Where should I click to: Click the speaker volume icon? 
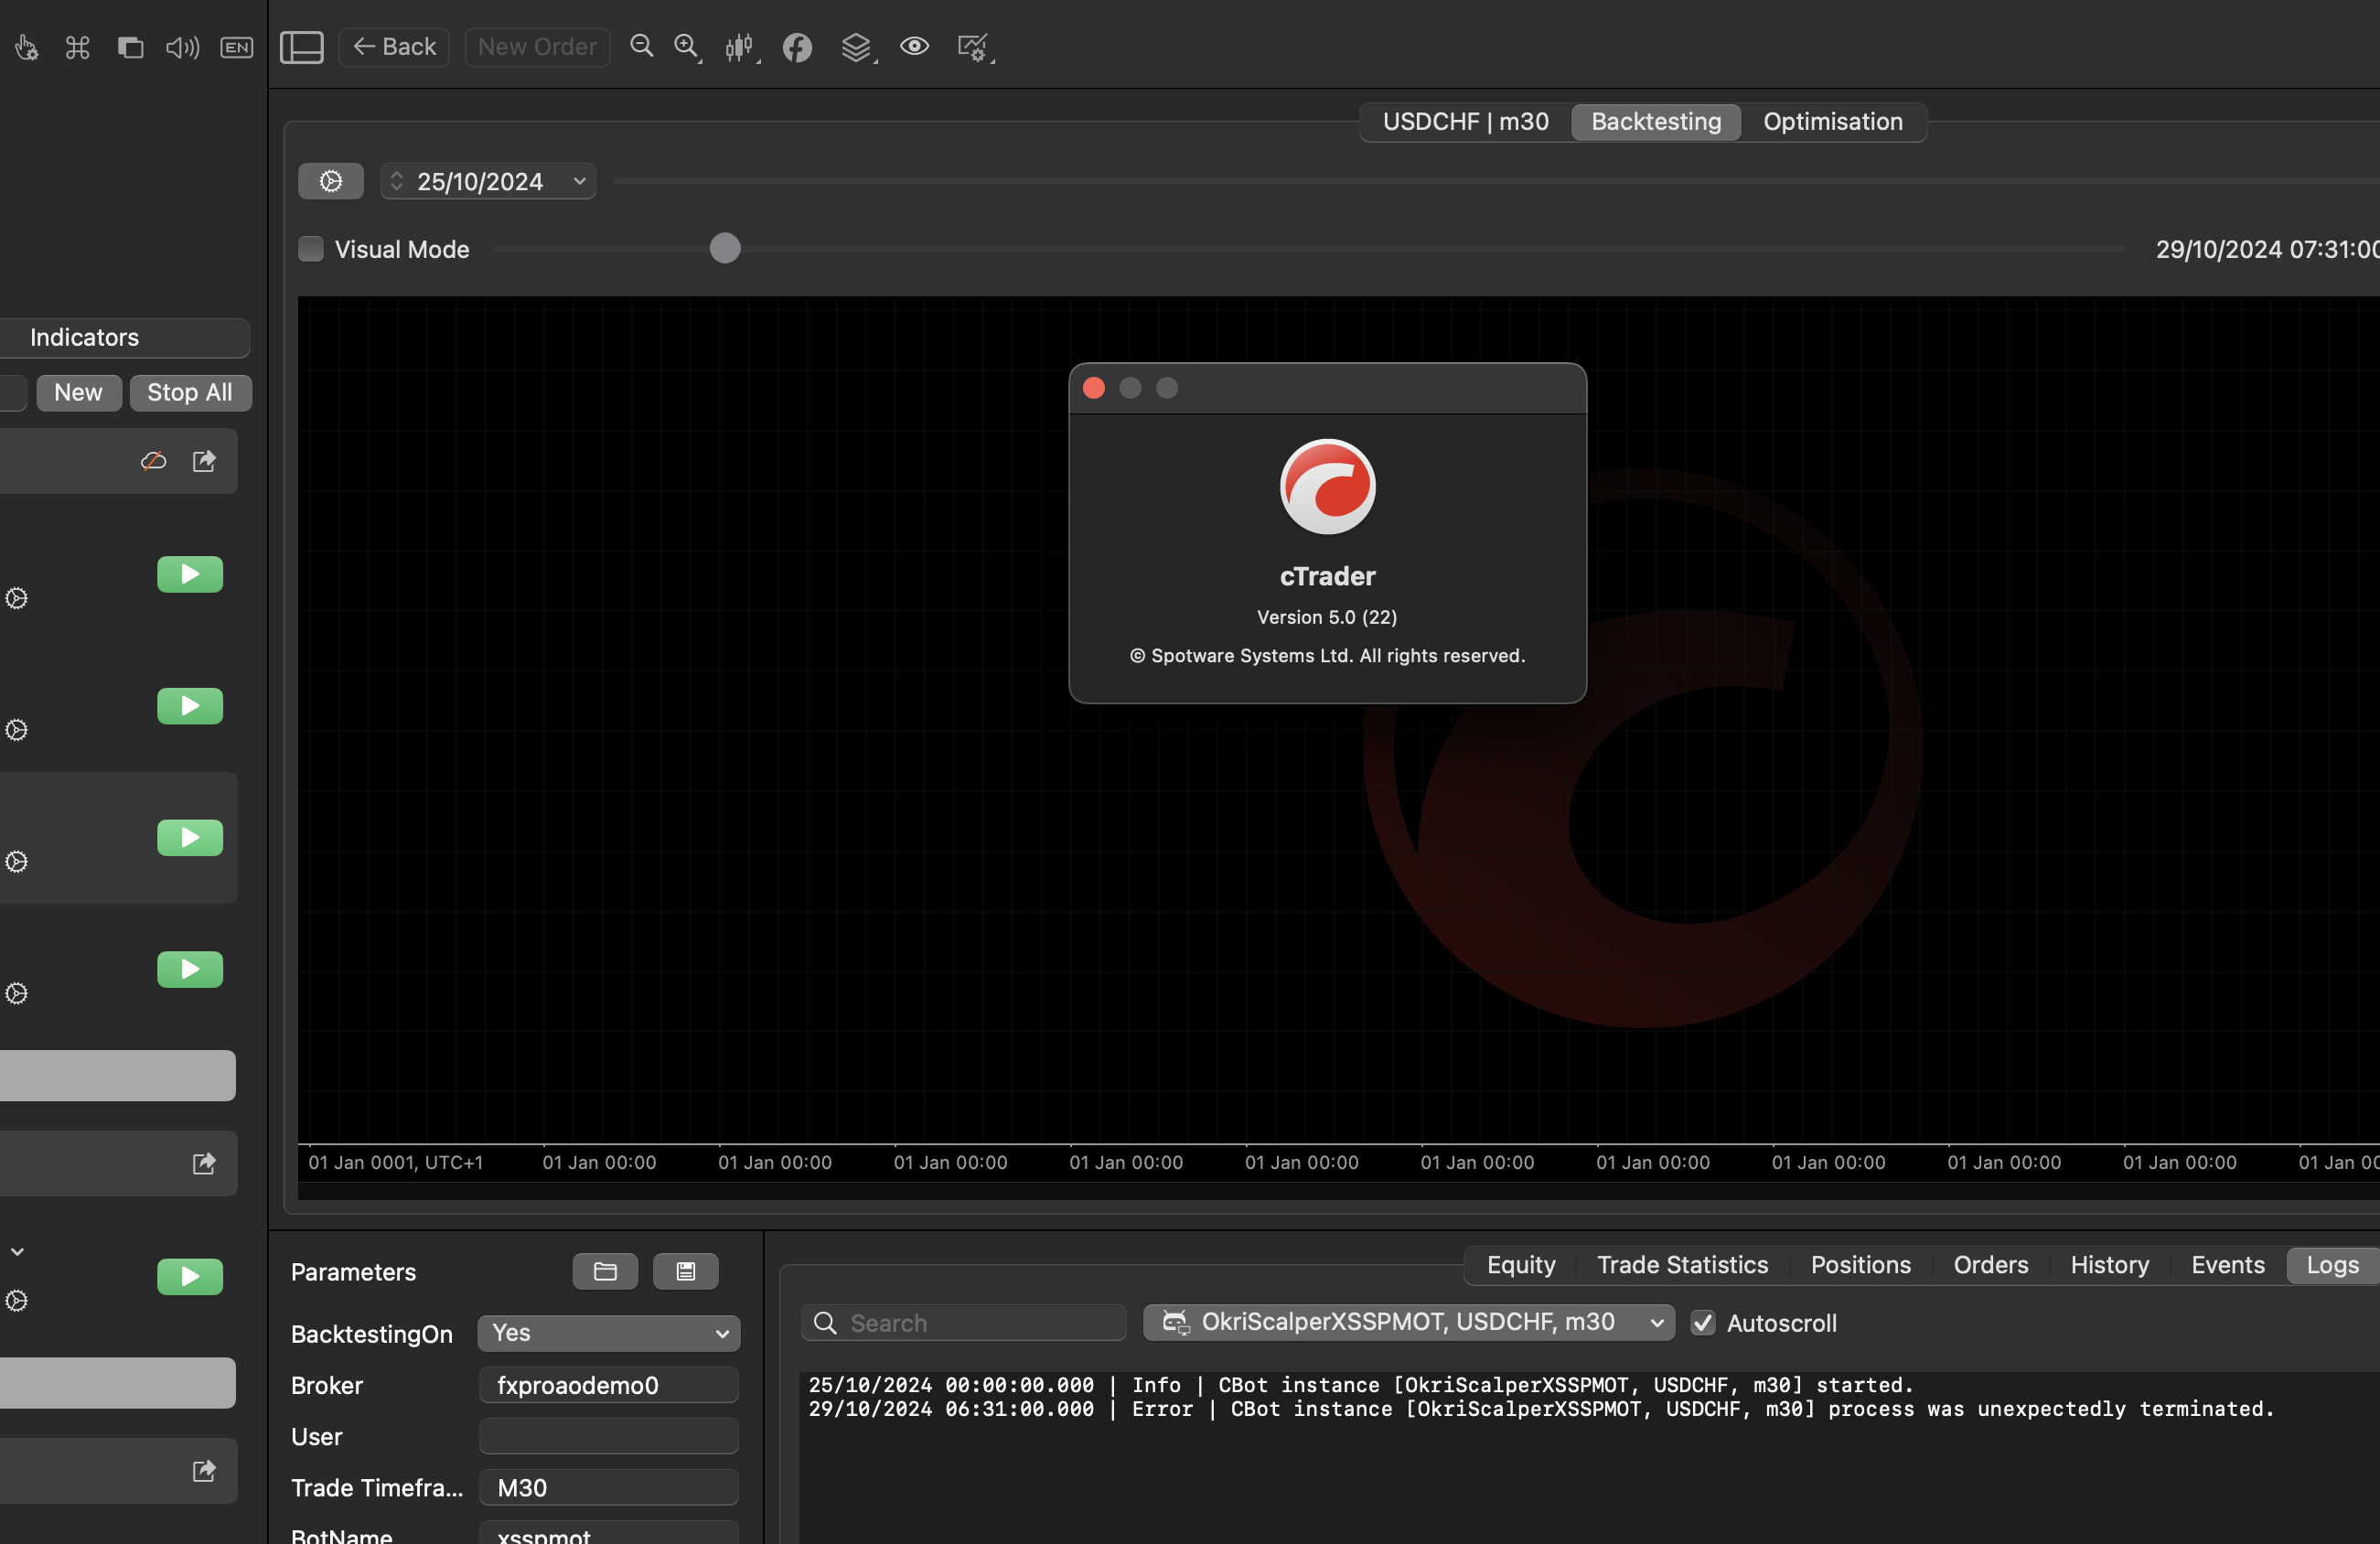(x=182, y=47)
